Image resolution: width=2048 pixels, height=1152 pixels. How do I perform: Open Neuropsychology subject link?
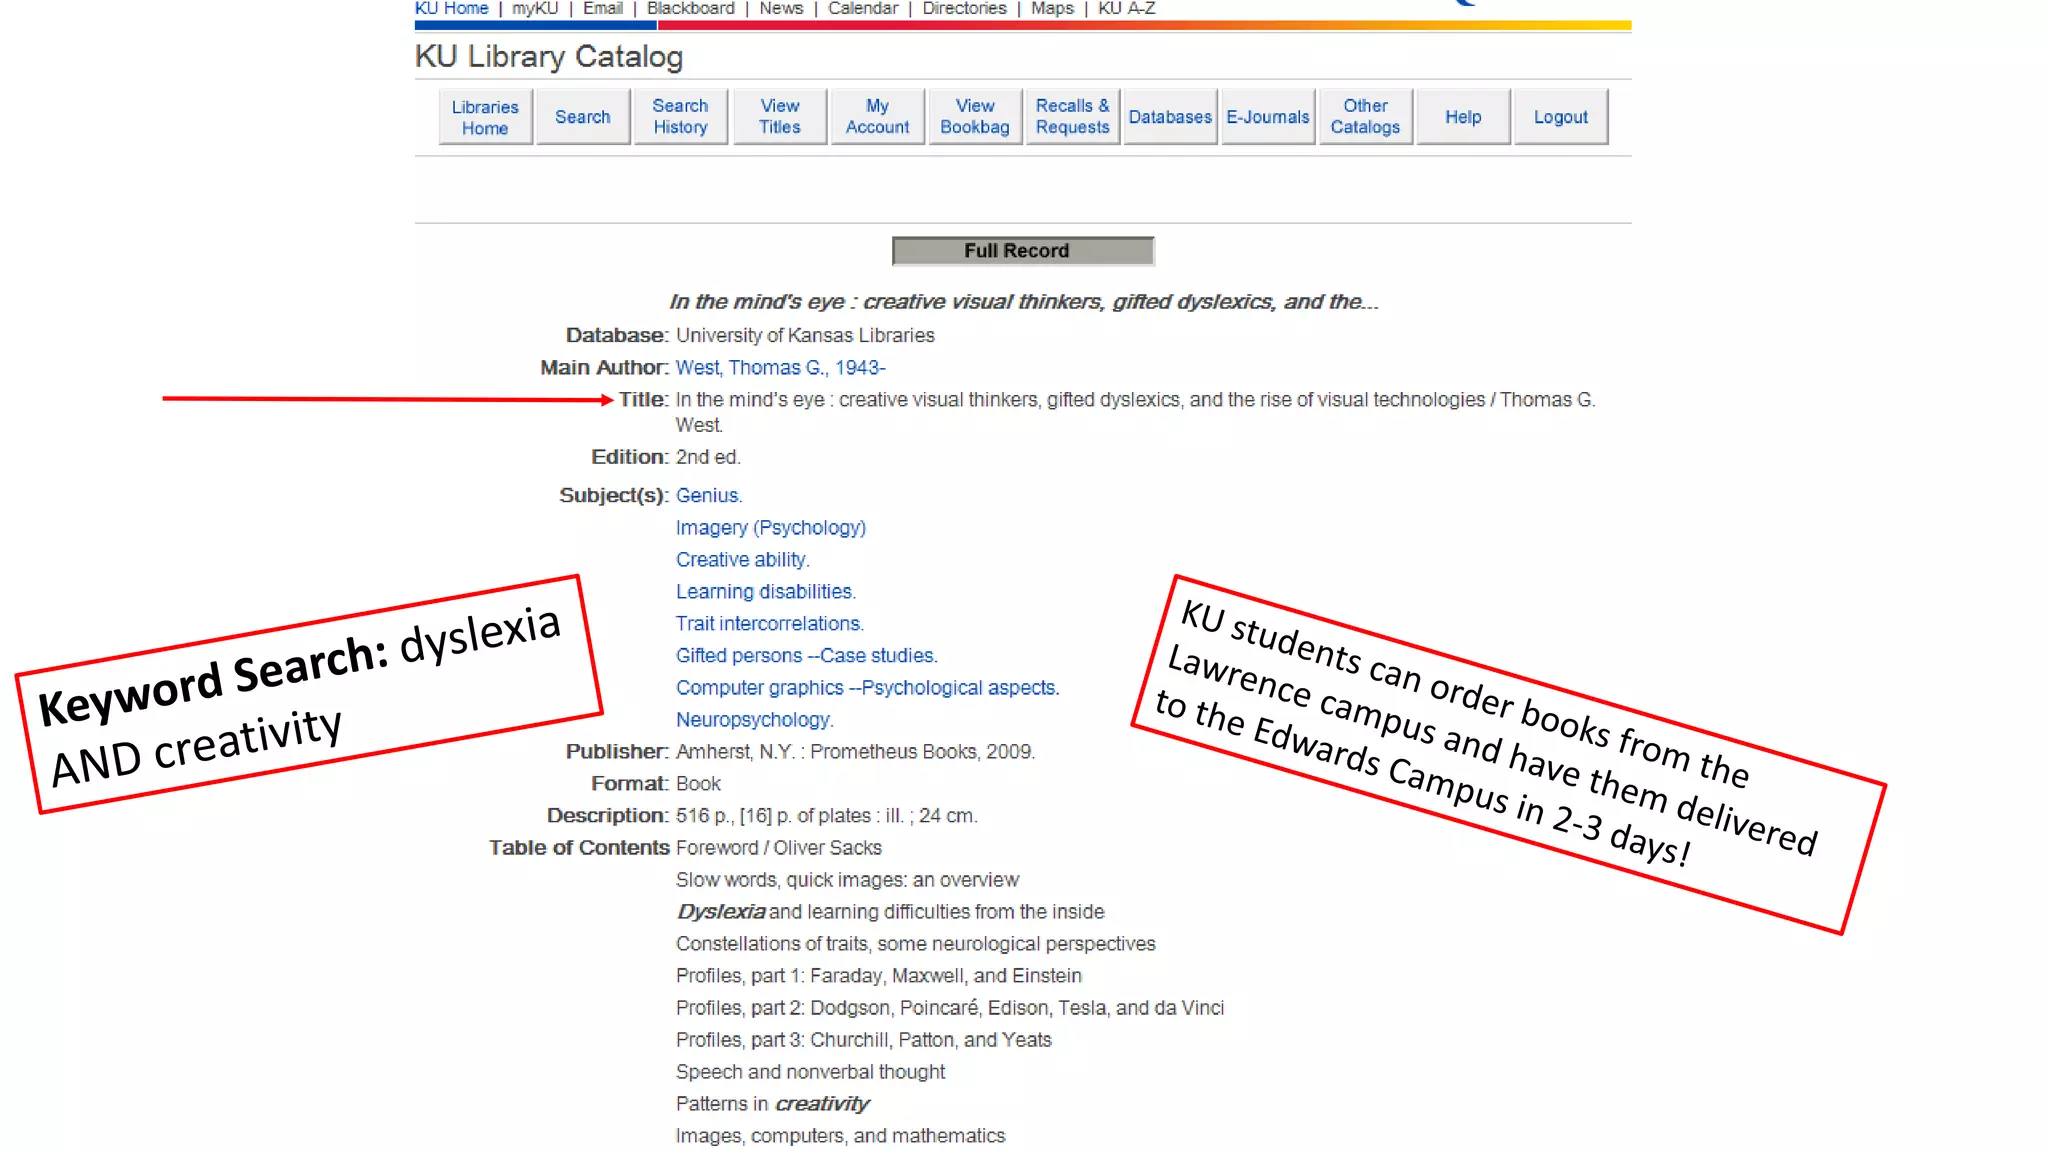pyautogui.click(x=754, y=720)
